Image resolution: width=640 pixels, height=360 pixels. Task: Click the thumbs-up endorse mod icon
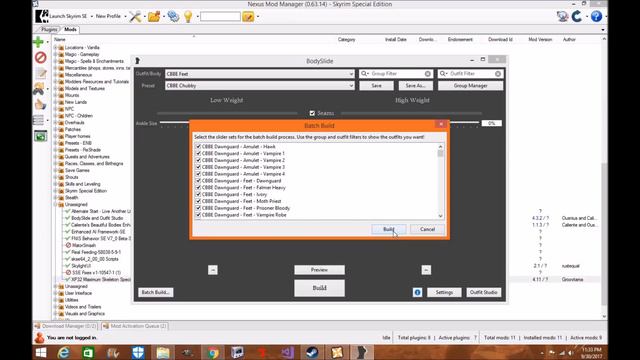click(40, 105)
